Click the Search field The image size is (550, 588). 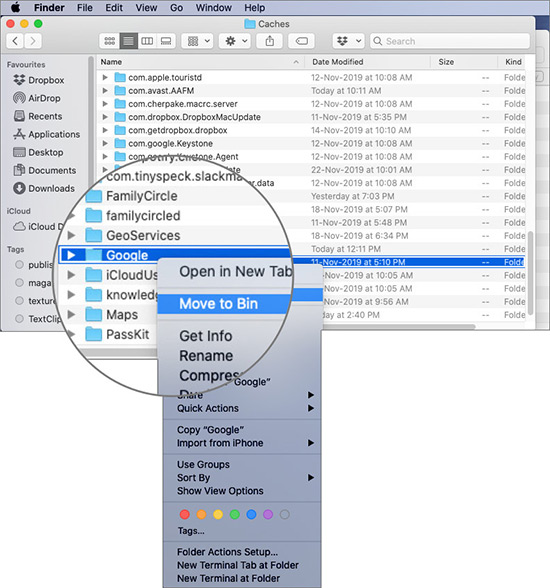tap(450, 41)
